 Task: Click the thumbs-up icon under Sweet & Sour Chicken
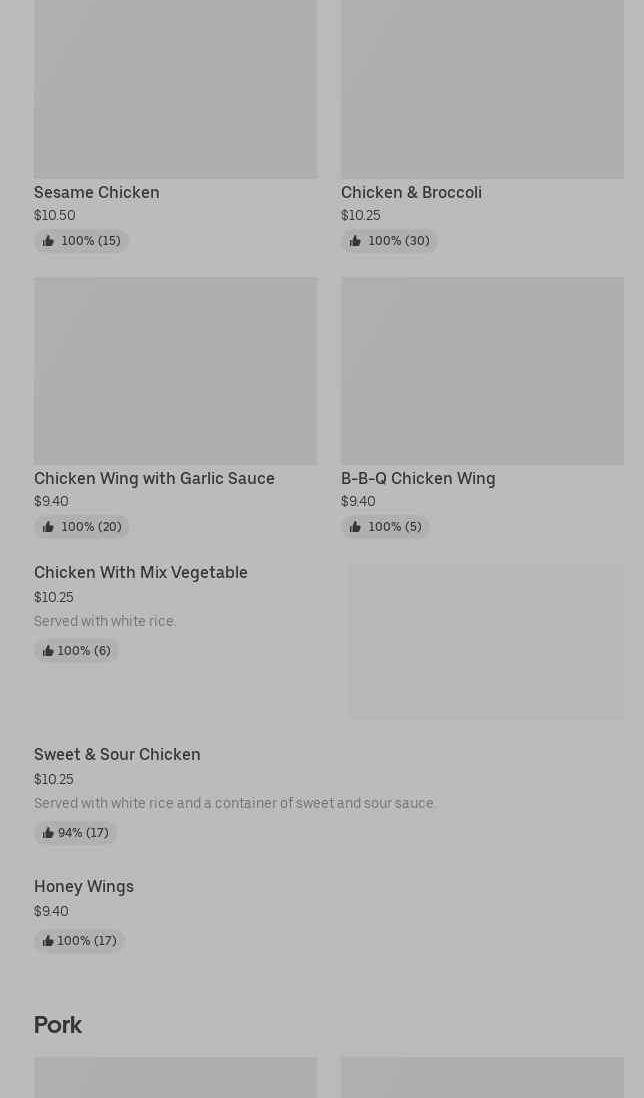point(48,833)
